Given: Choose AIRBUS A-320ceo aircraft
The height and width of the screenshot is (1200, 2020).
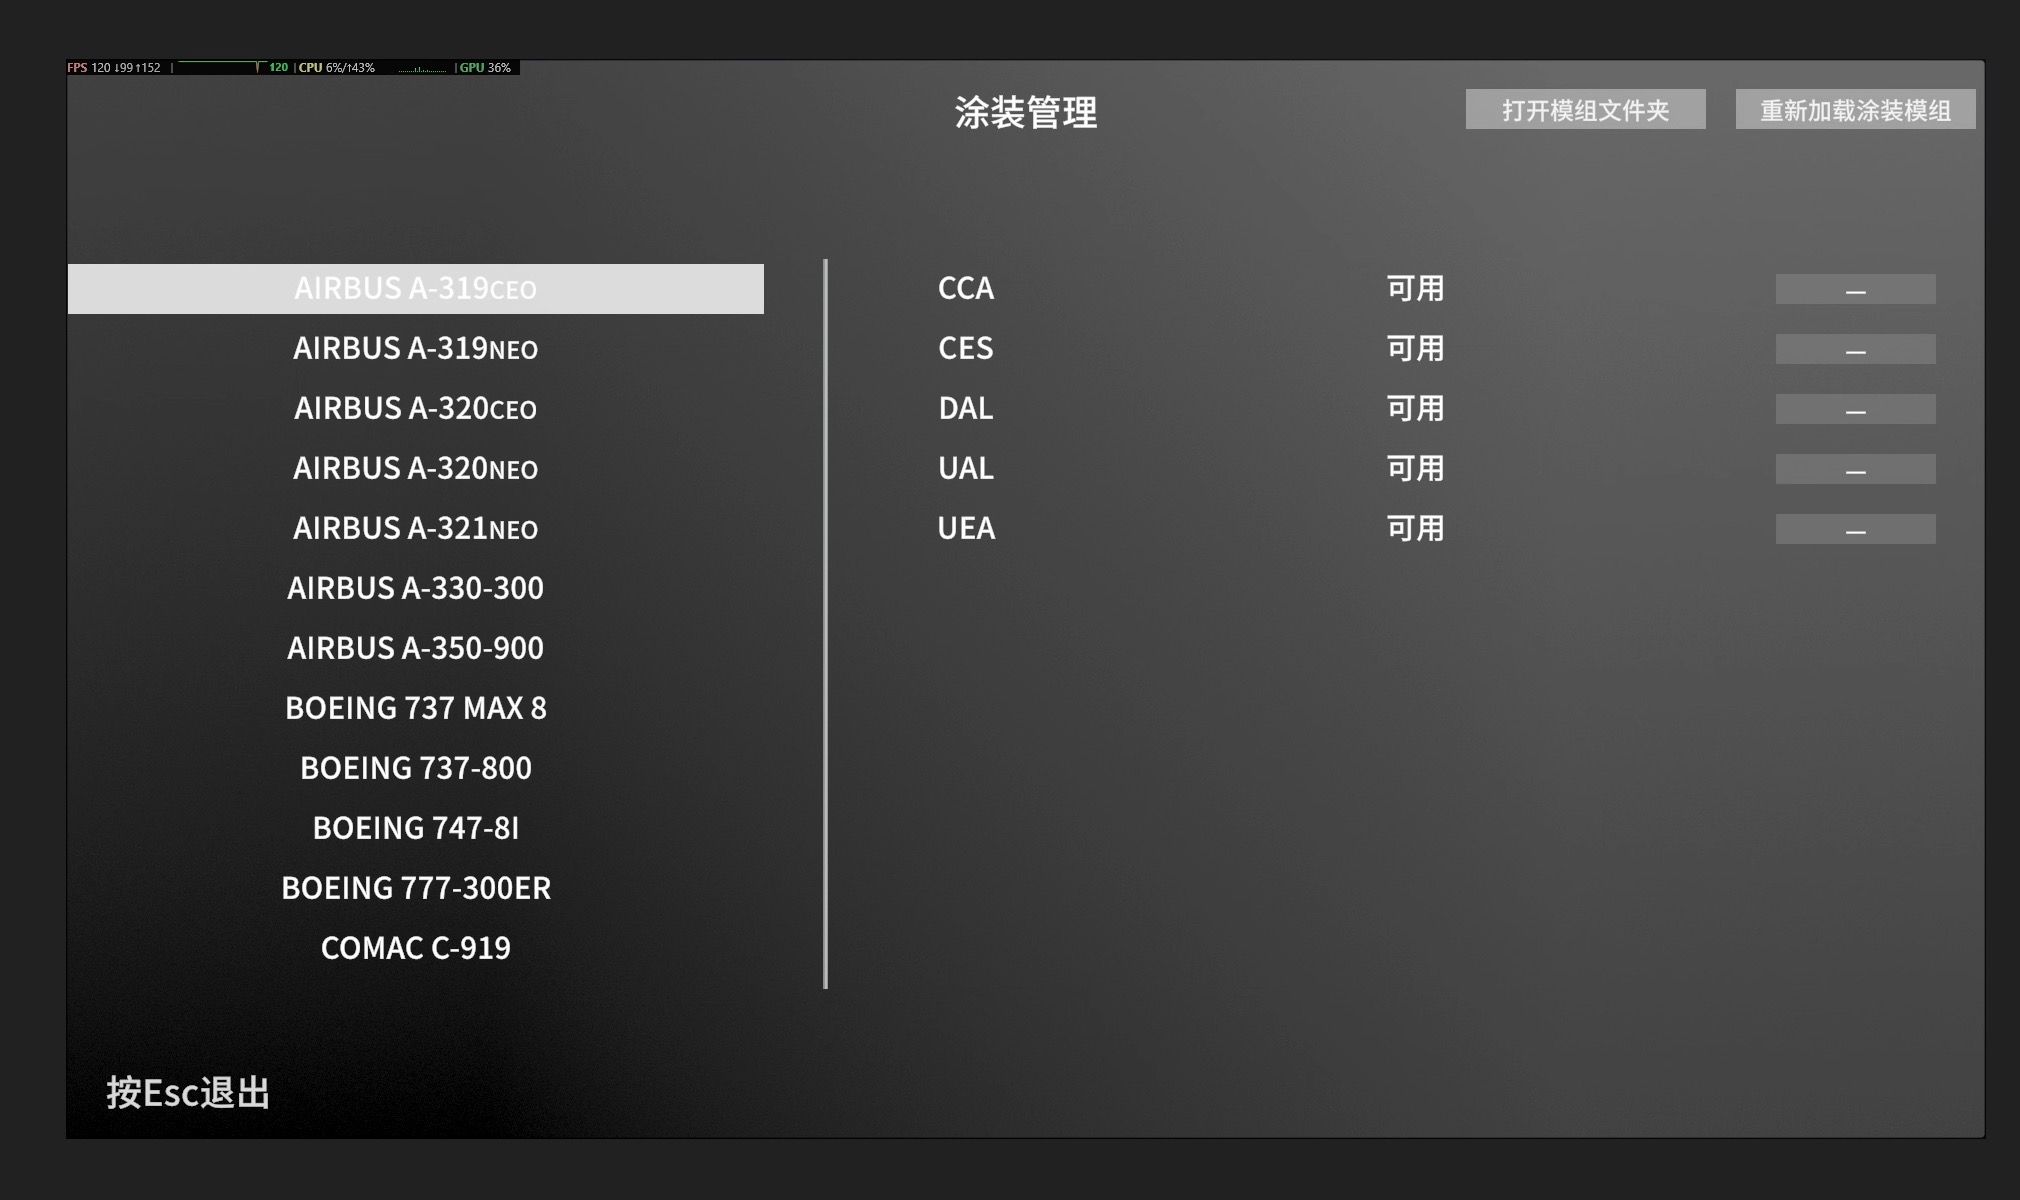Looking at the screenshot, I should coord(415,409).
